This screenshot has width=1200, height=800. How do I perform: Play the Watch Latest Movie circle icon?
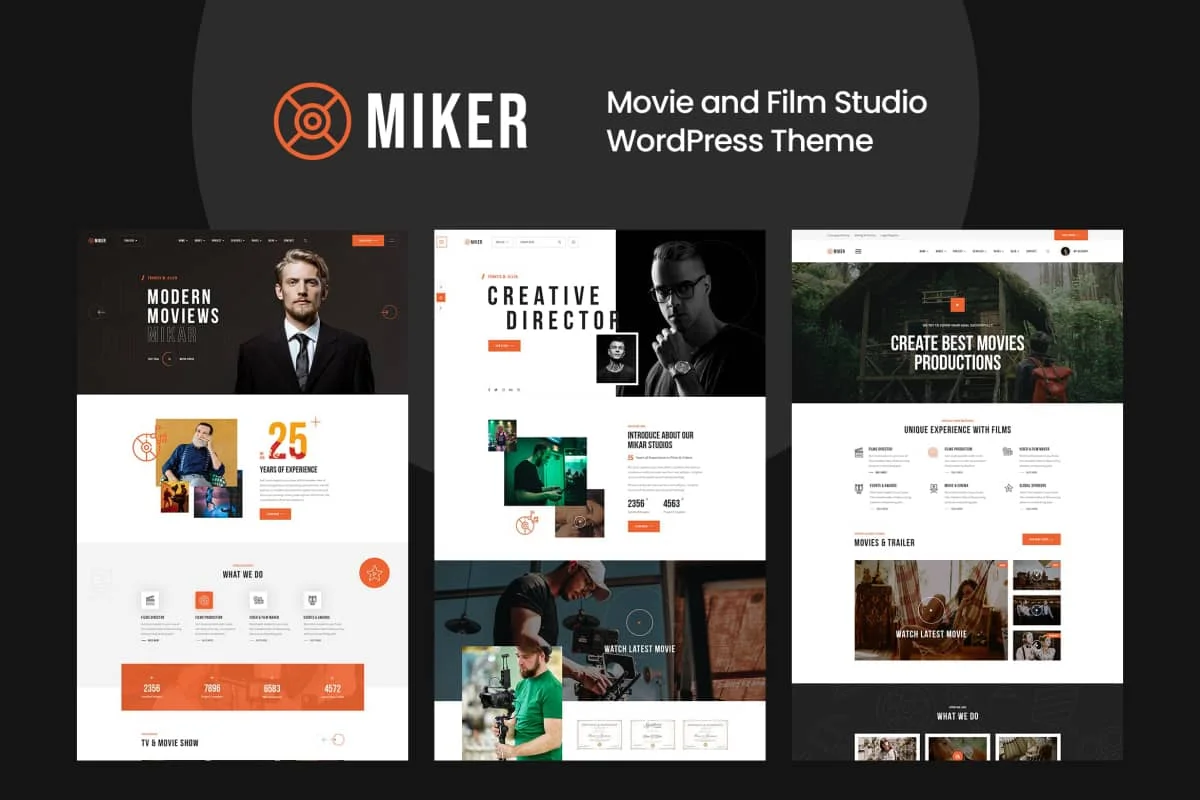[639, 623]
